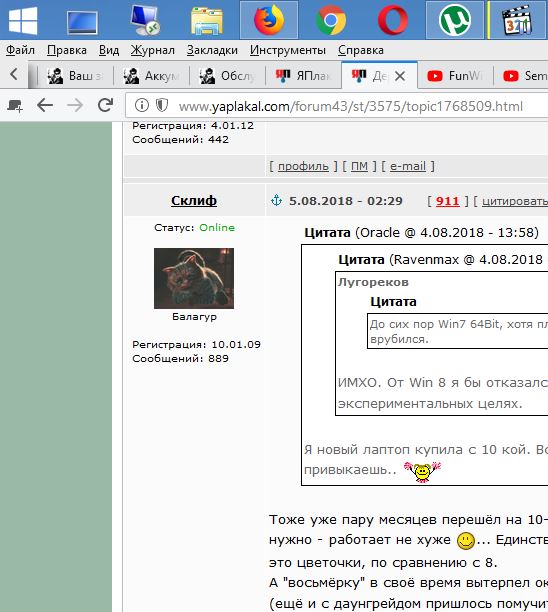548x612 pixels.
Task: Click the cheerleader smiley emoticon
Action: [422, 471]
